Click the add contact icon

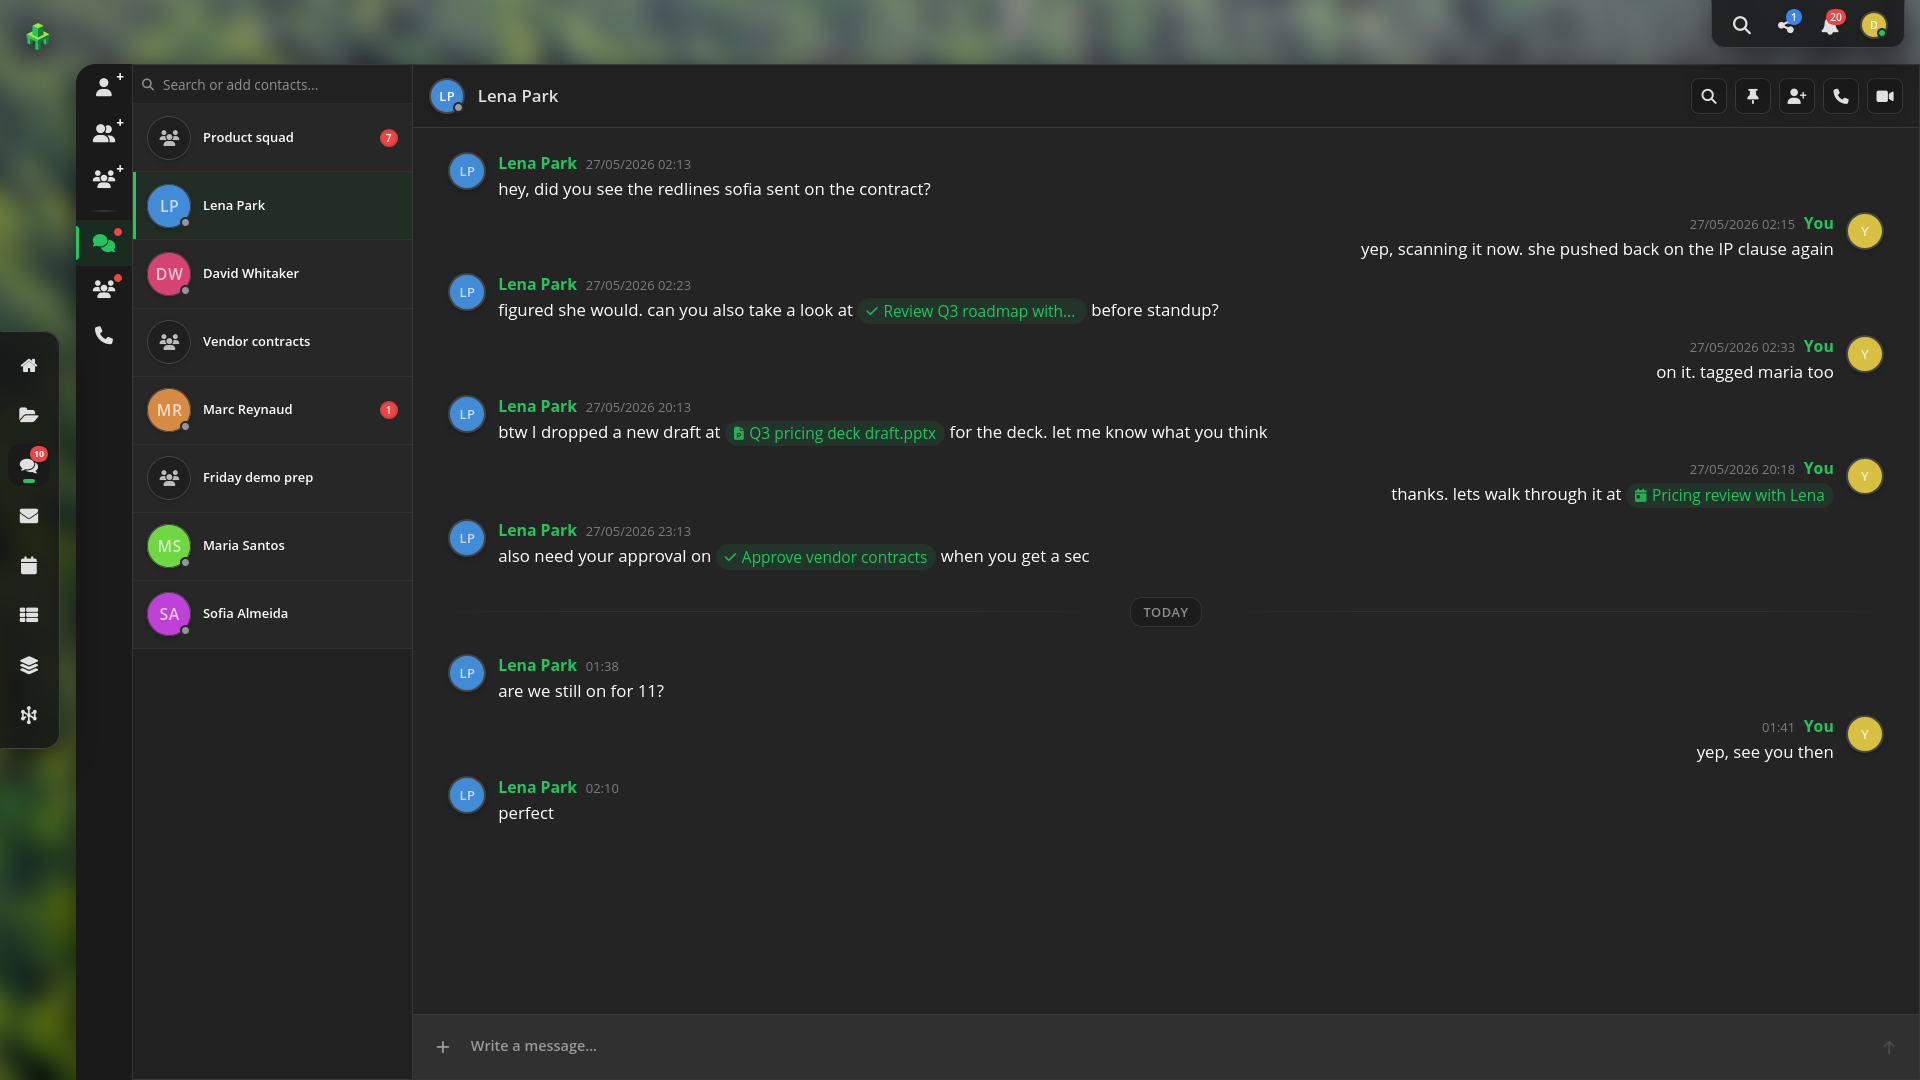click(x=104, y=87)
